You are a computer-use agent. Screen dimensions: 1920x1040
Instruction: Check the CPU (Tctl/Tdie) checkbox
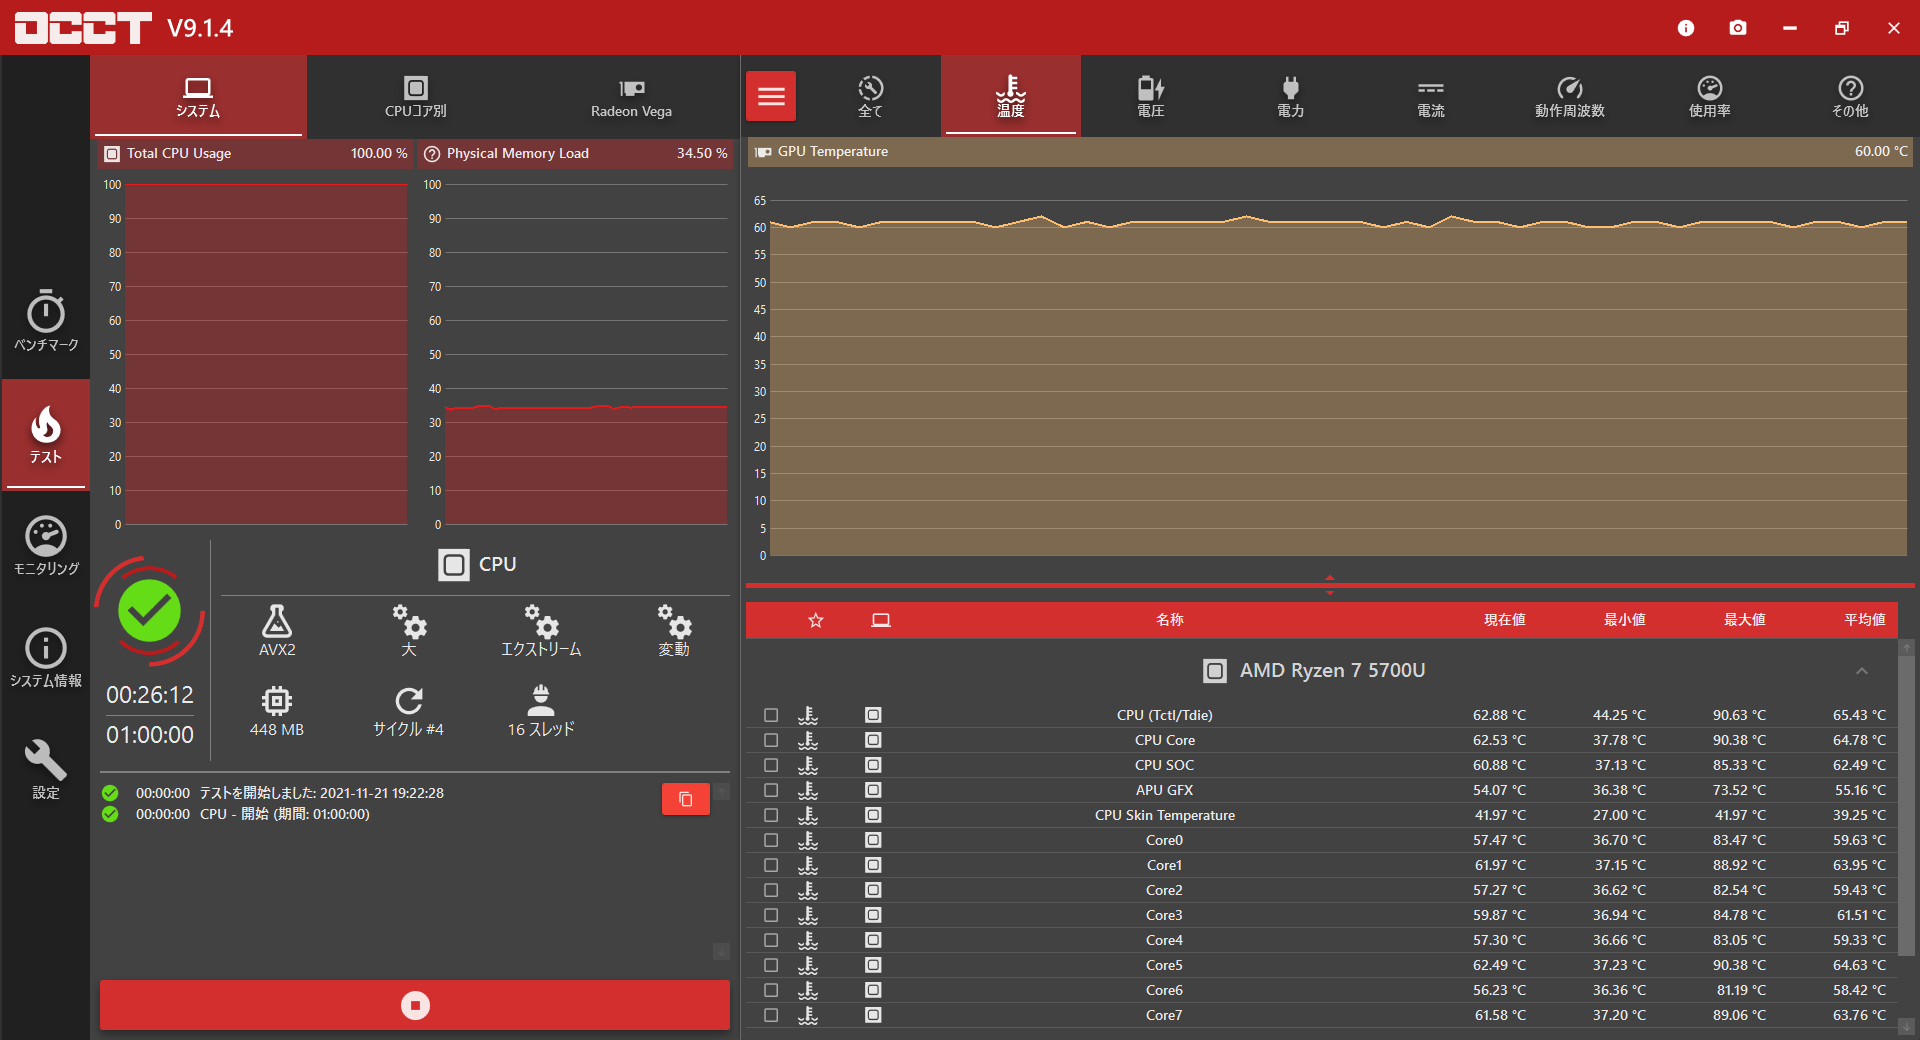771,715
